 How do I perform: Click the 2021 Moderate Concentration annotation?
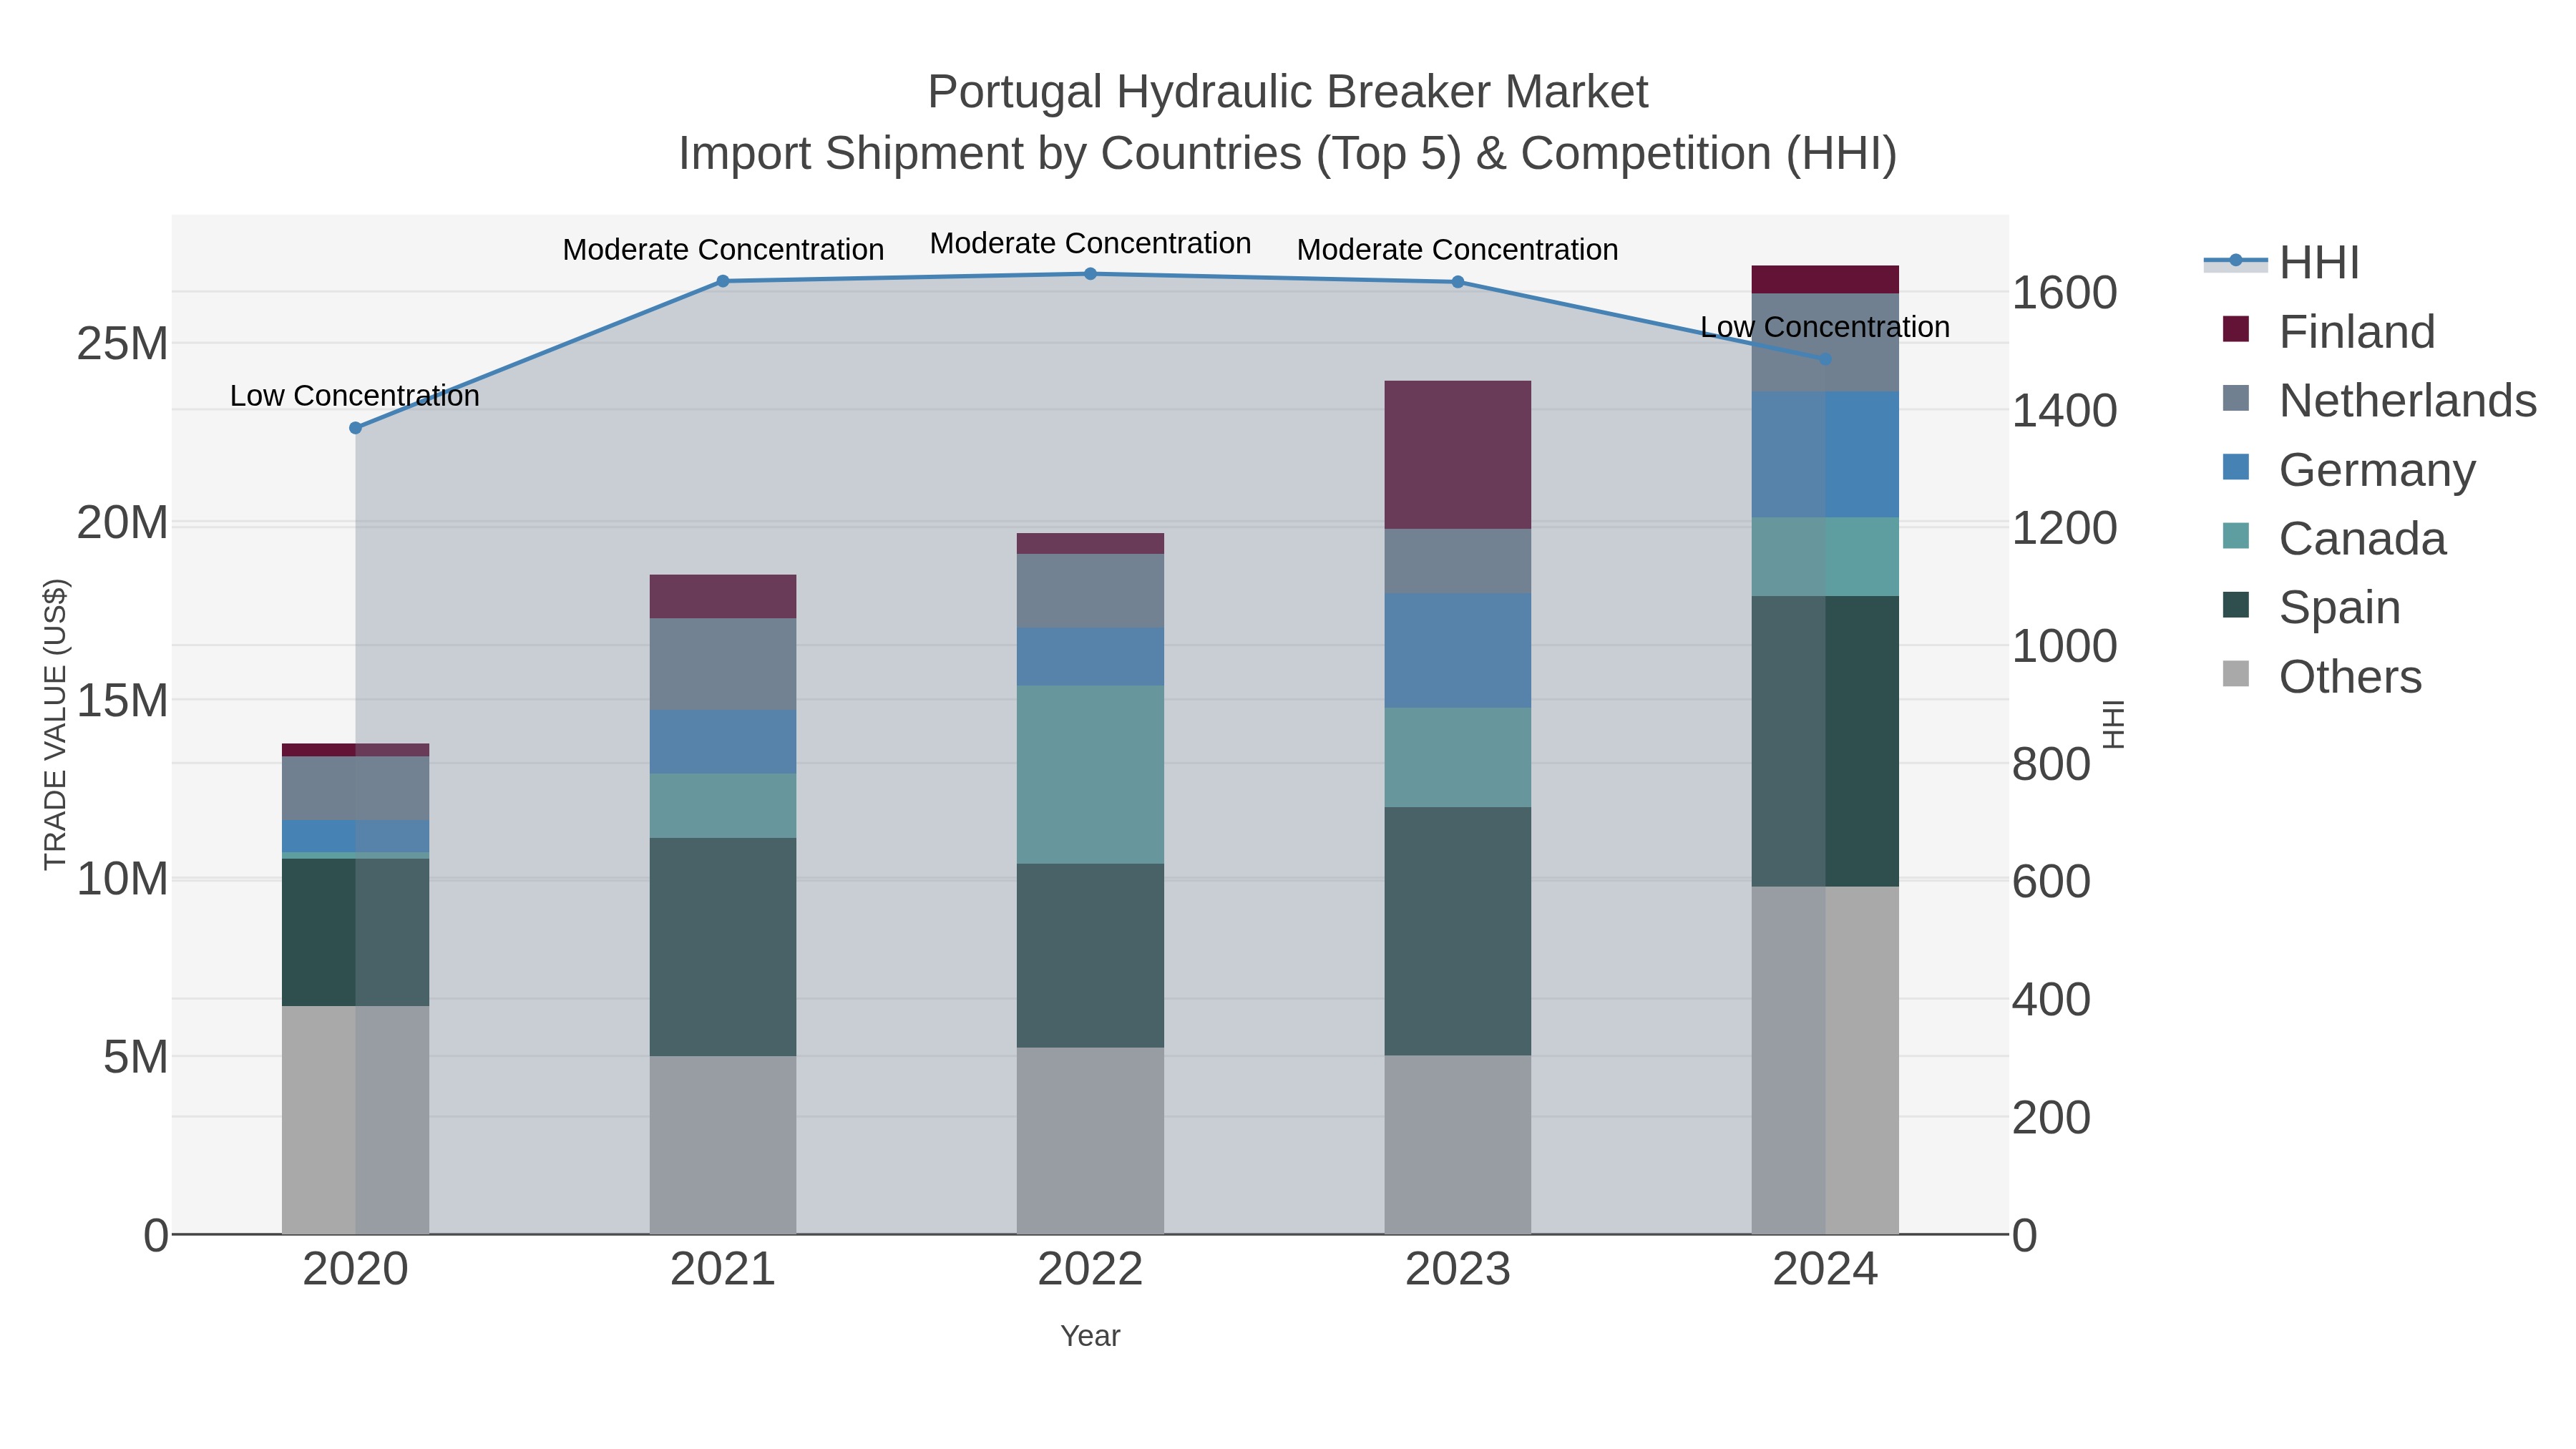(x=723, y=250)
